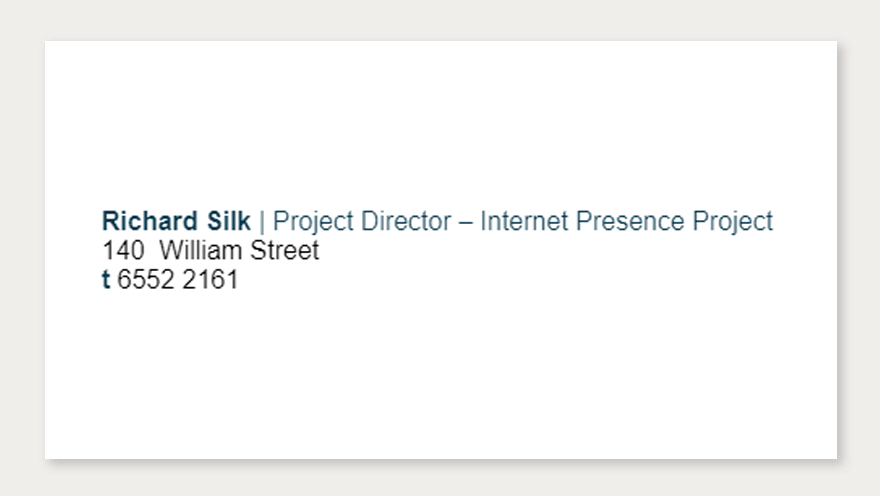Click the double space between 140 and William

pos(152,250)
